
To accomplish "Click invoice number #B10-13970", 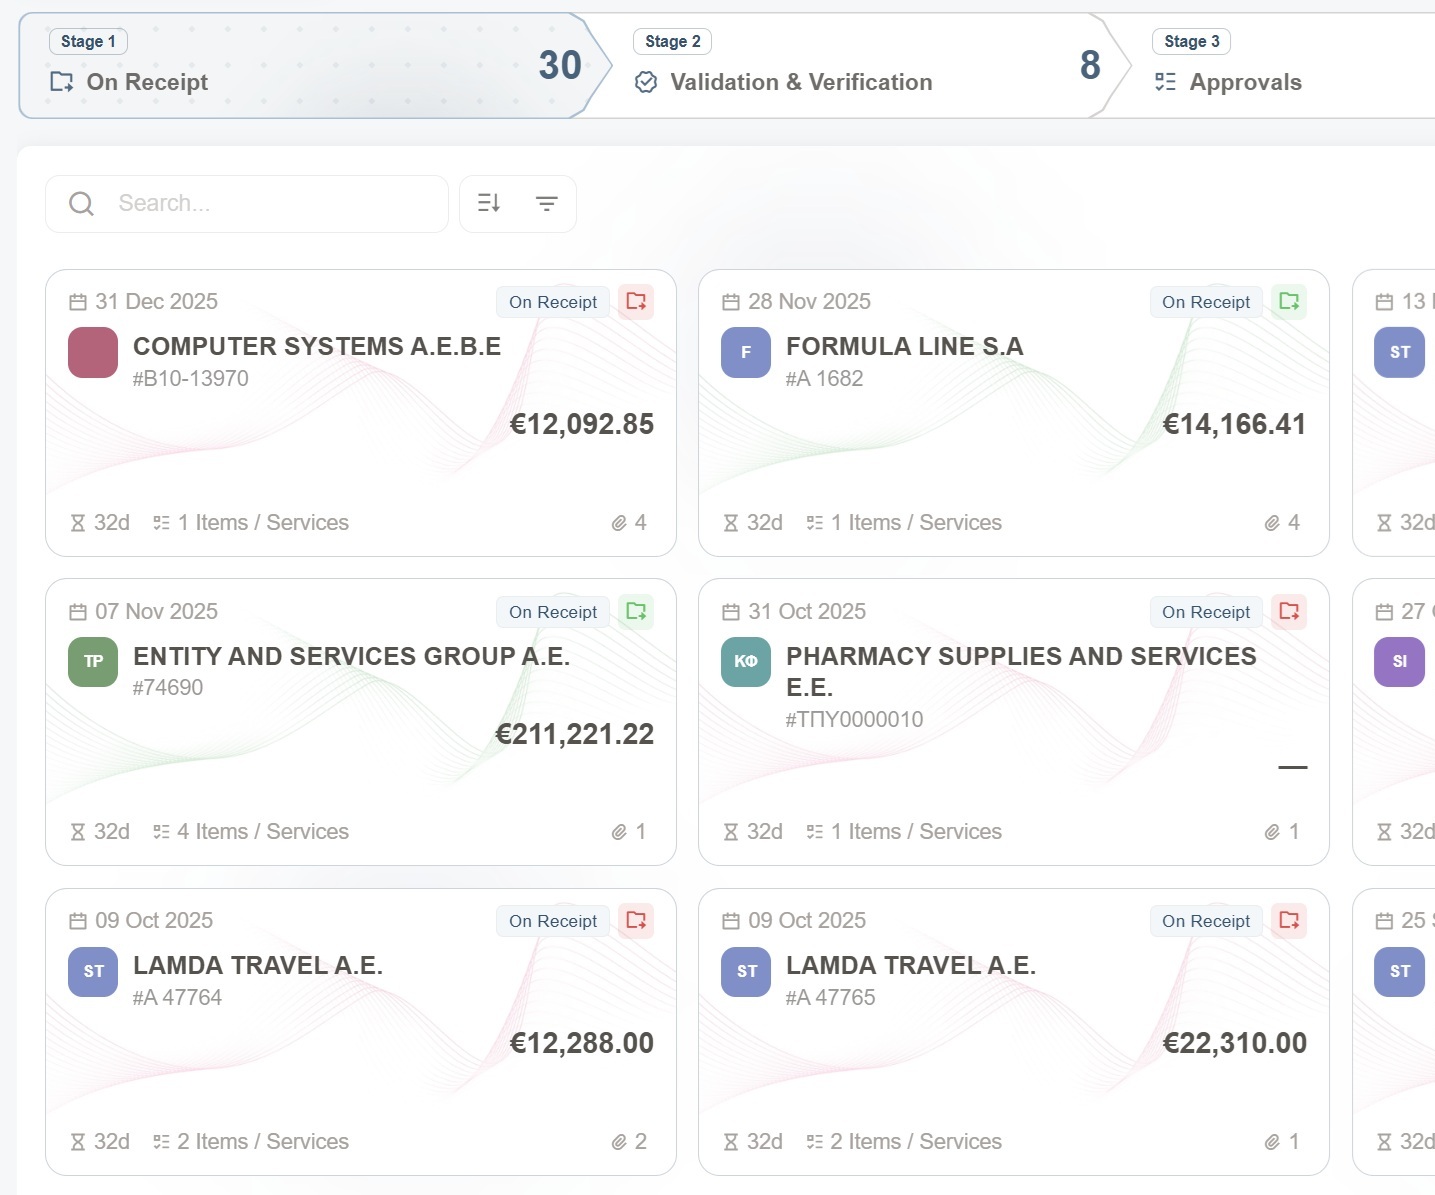I will 191,378.
